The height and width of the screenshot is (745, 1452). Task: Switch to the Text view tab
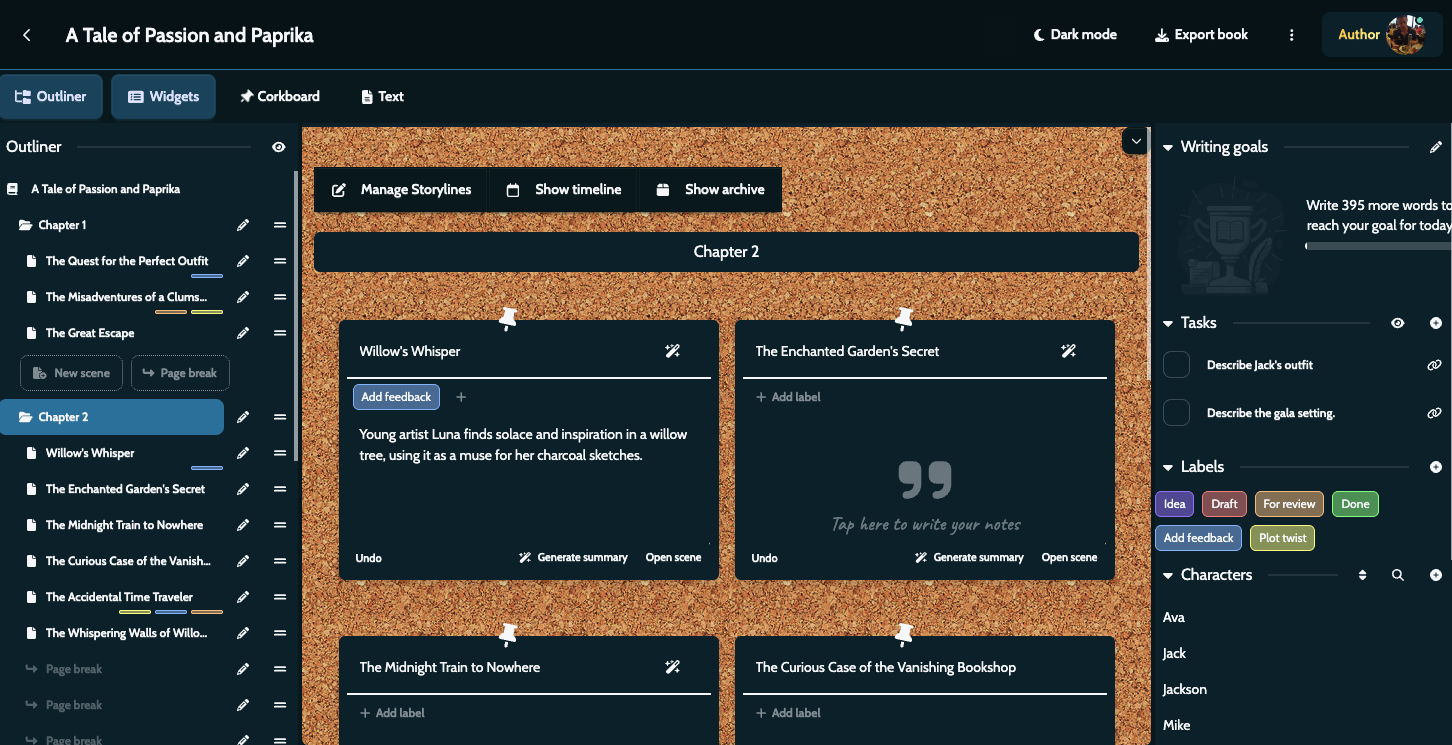click(381, 96)
